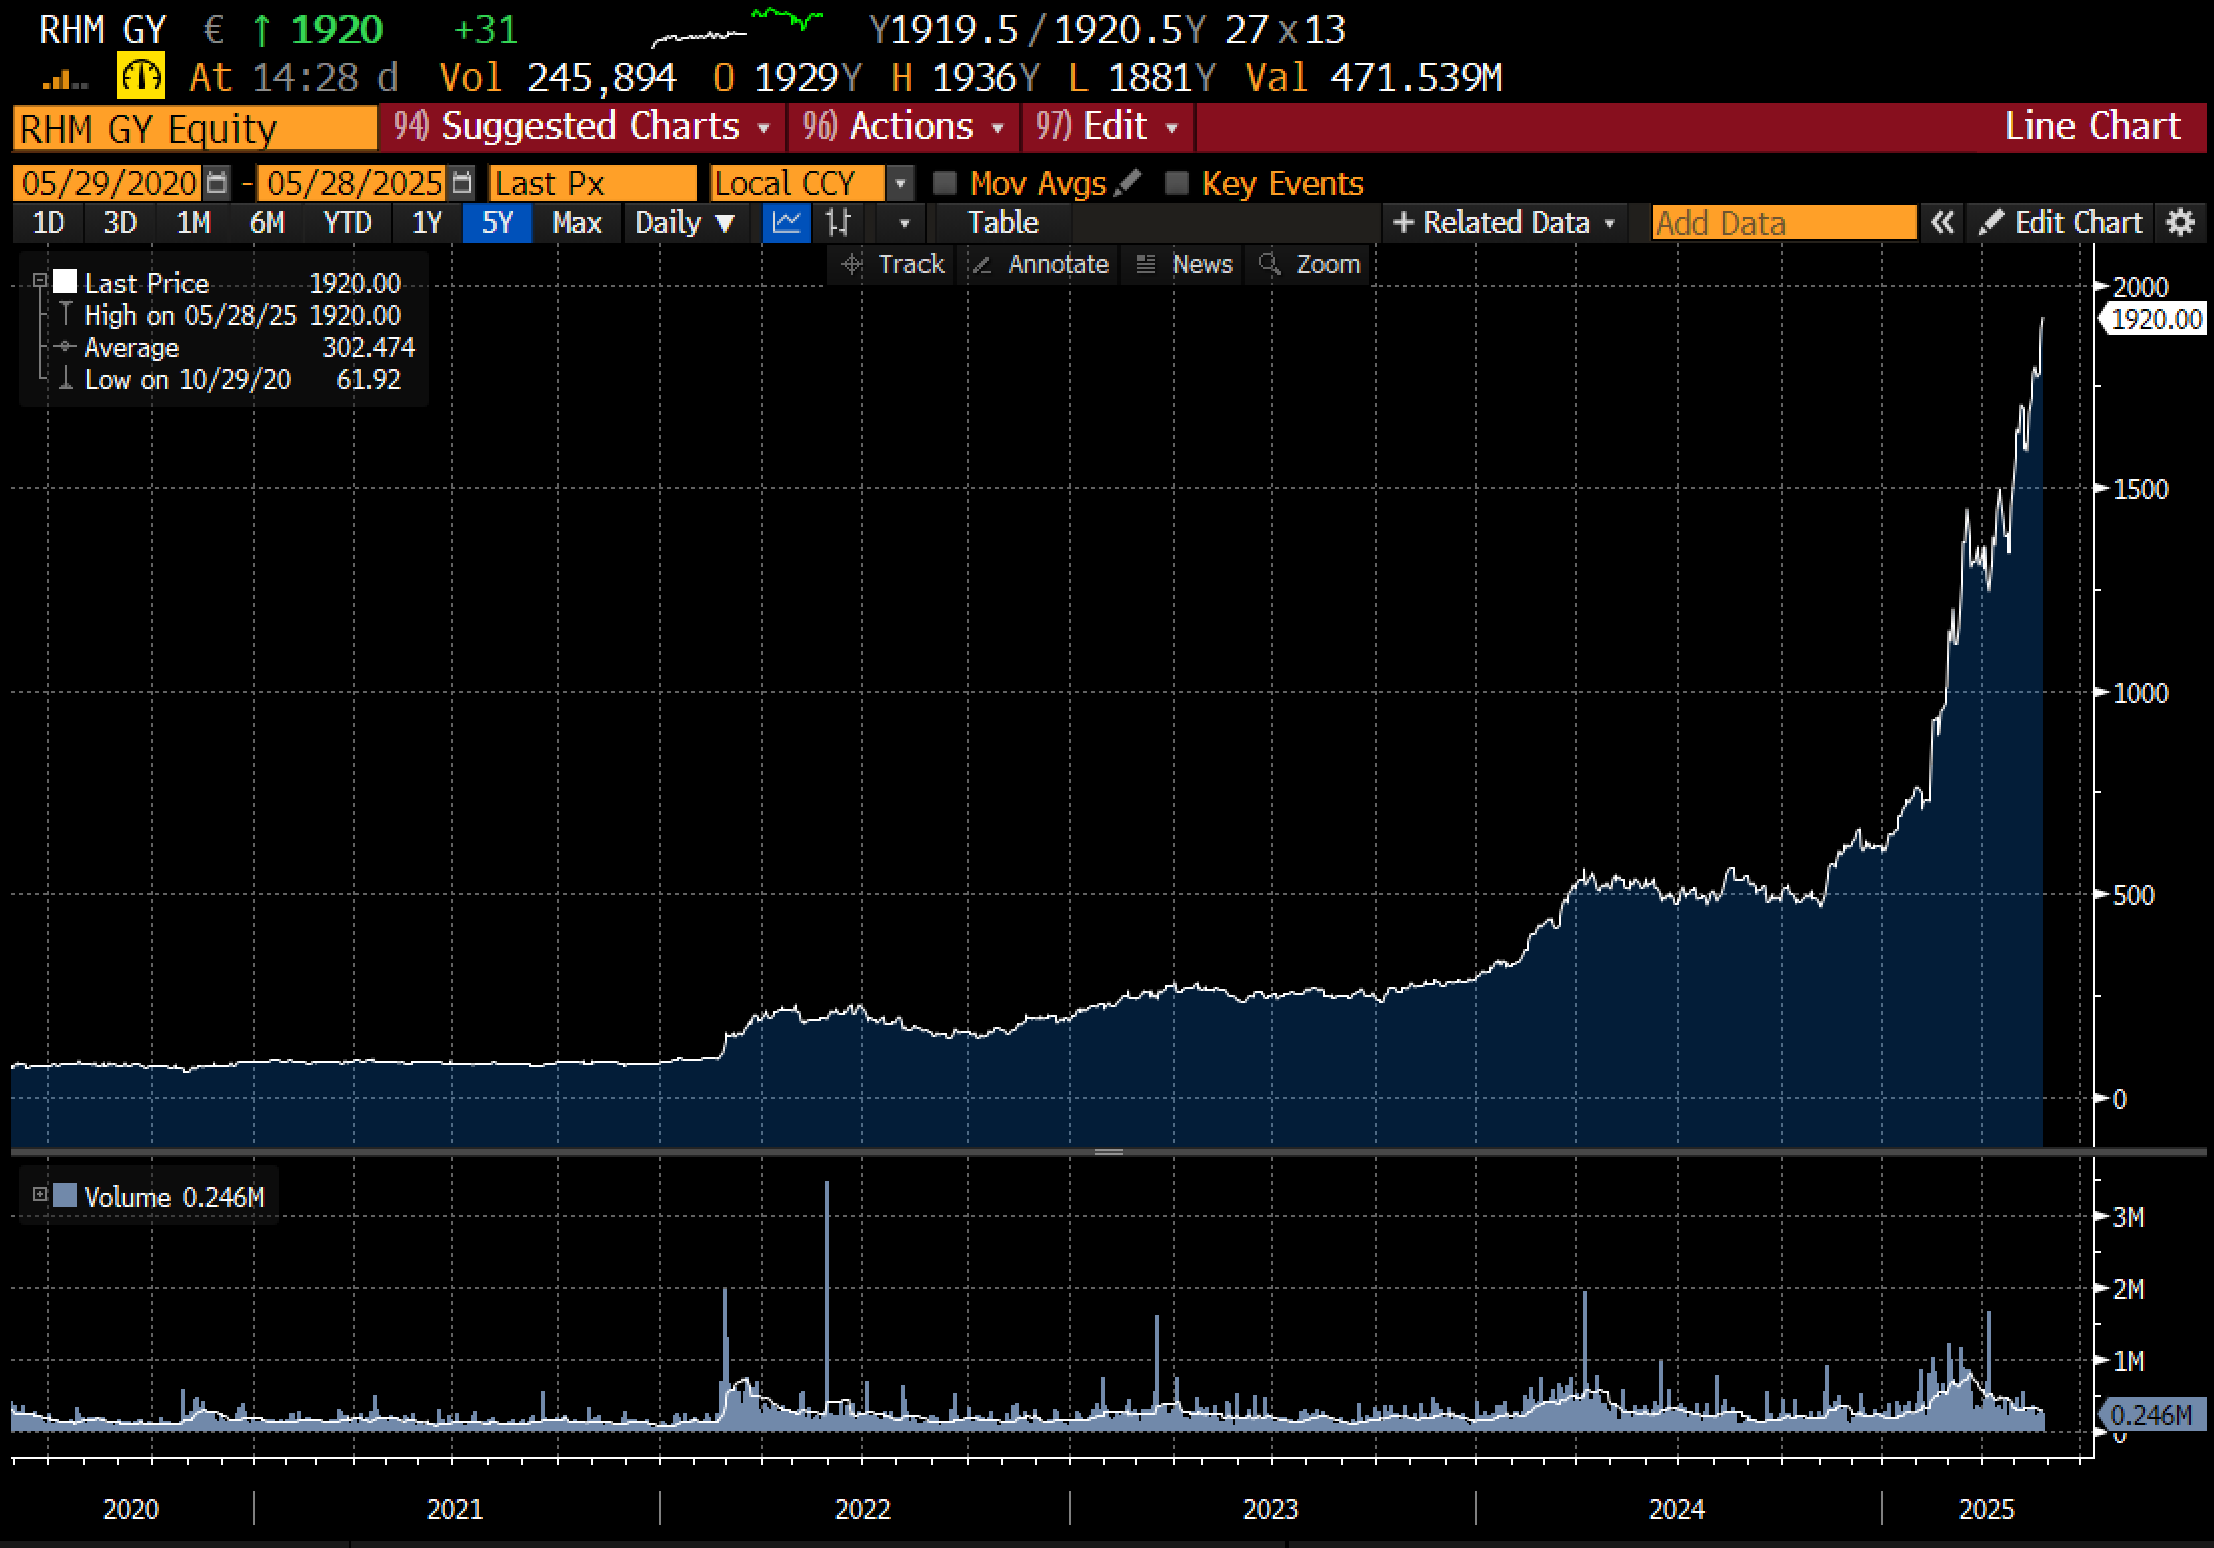
Task: Click the yellow alert gauge icon
Action: tap(140, 77)
